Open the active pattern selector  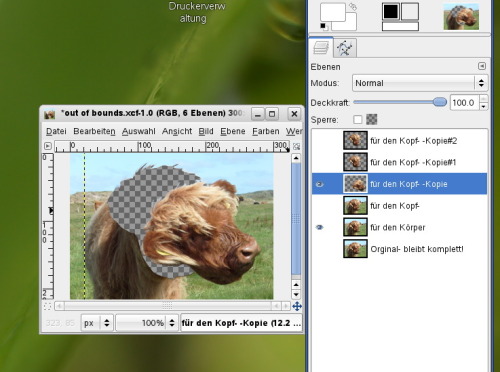[x=409, y=11]
